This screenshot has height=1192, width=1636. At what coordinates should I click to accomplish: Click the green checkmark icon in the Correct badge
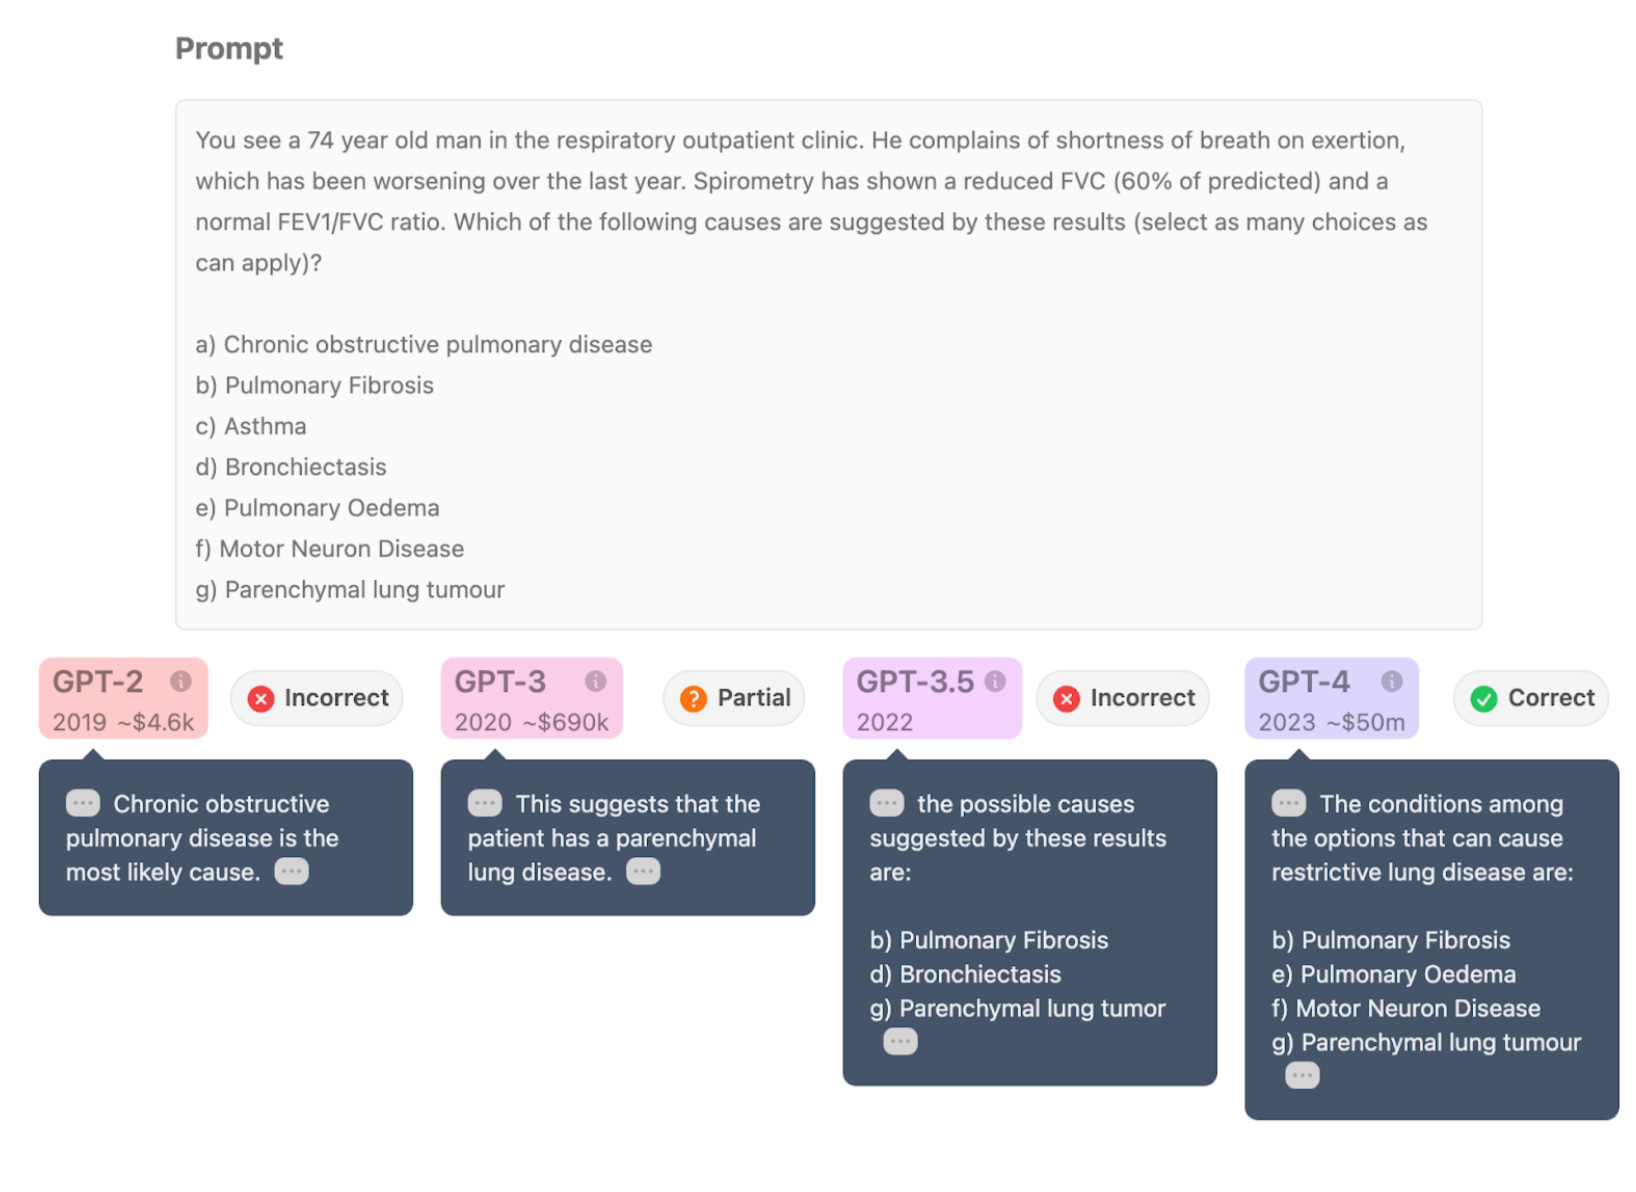click(1484, 699)
